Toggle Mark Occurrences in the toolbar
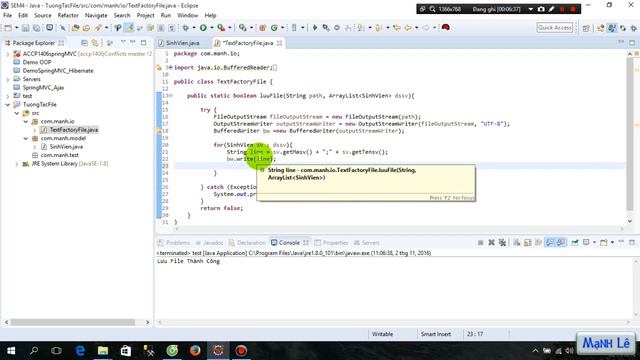Screen dimensions: 640x360 (129, 28)
